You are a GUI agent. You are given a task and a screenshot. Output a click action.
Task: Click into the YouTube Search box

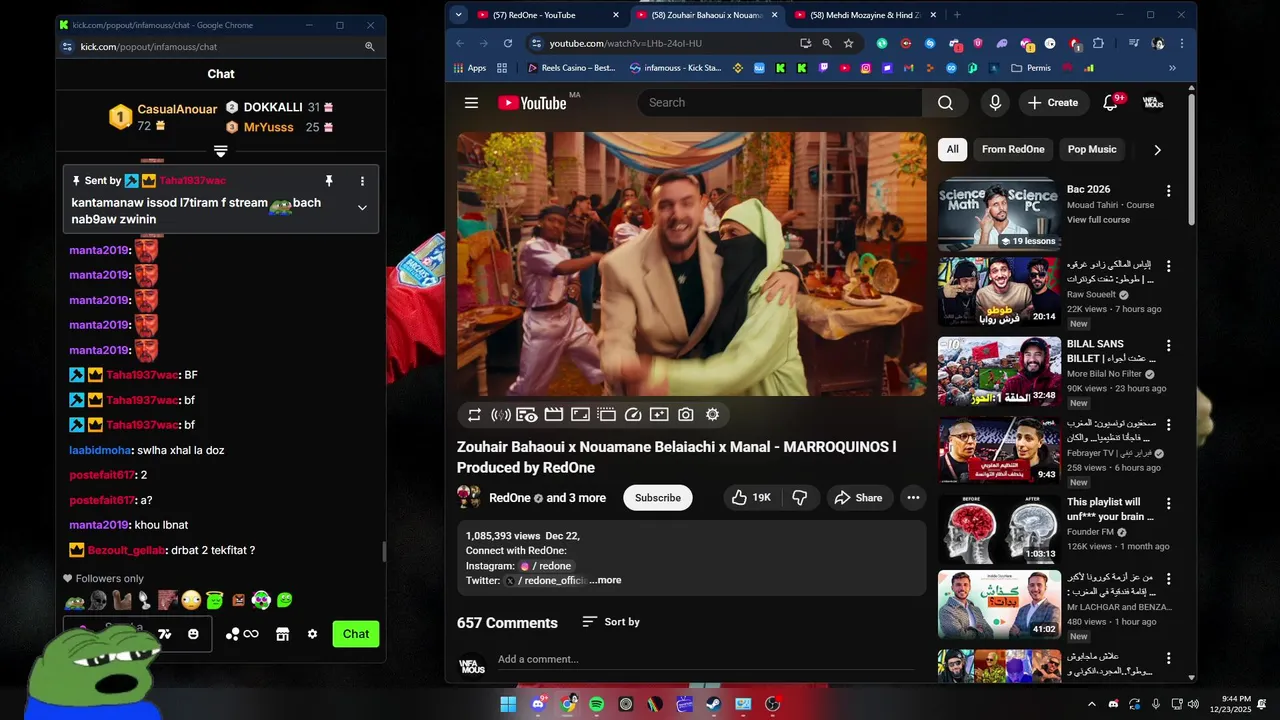pos(780,103)
